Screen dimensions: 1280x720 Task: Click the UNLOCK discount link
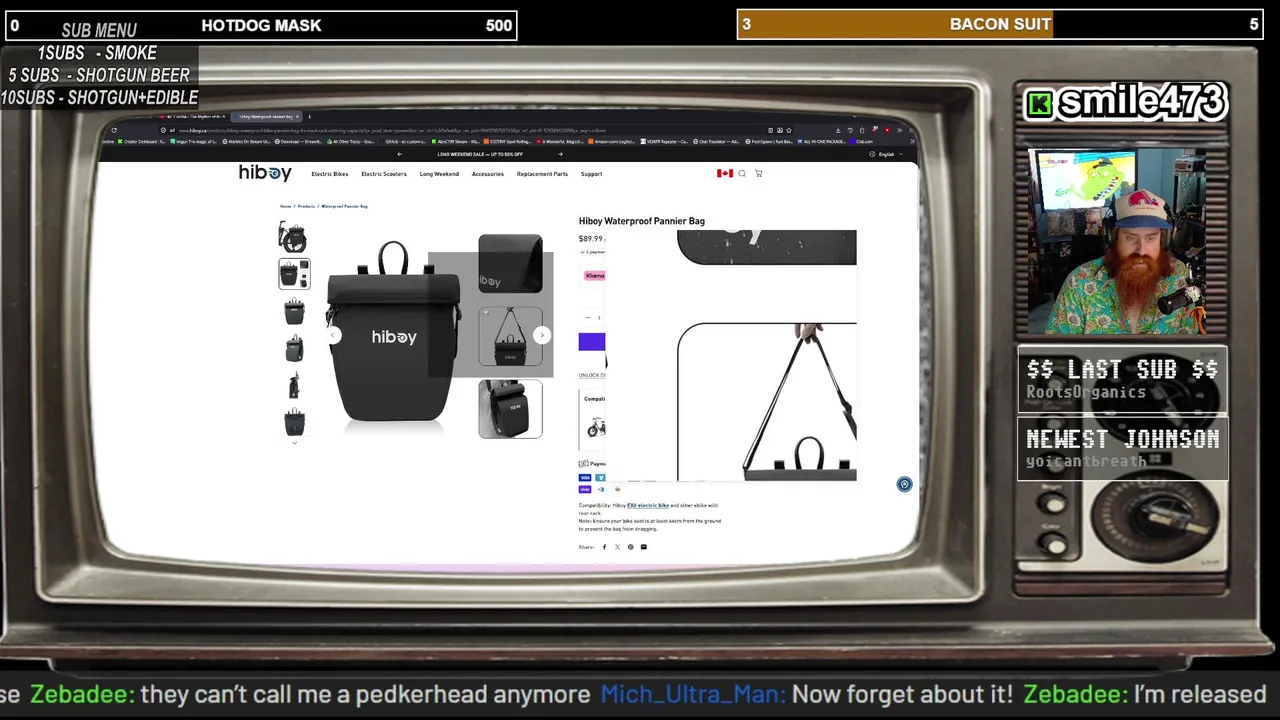coord(592,375)
